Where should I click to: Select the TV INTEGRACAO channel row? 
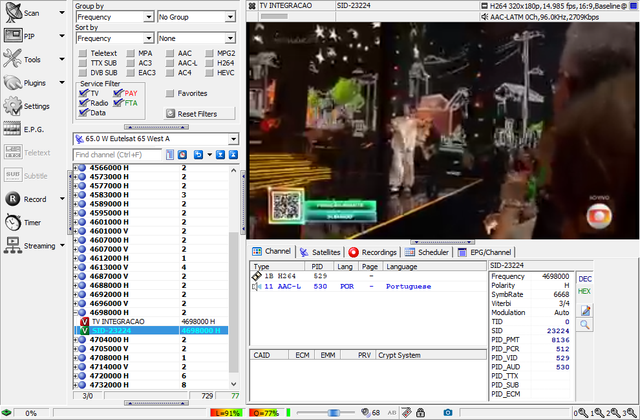click(x=151, y=322)
